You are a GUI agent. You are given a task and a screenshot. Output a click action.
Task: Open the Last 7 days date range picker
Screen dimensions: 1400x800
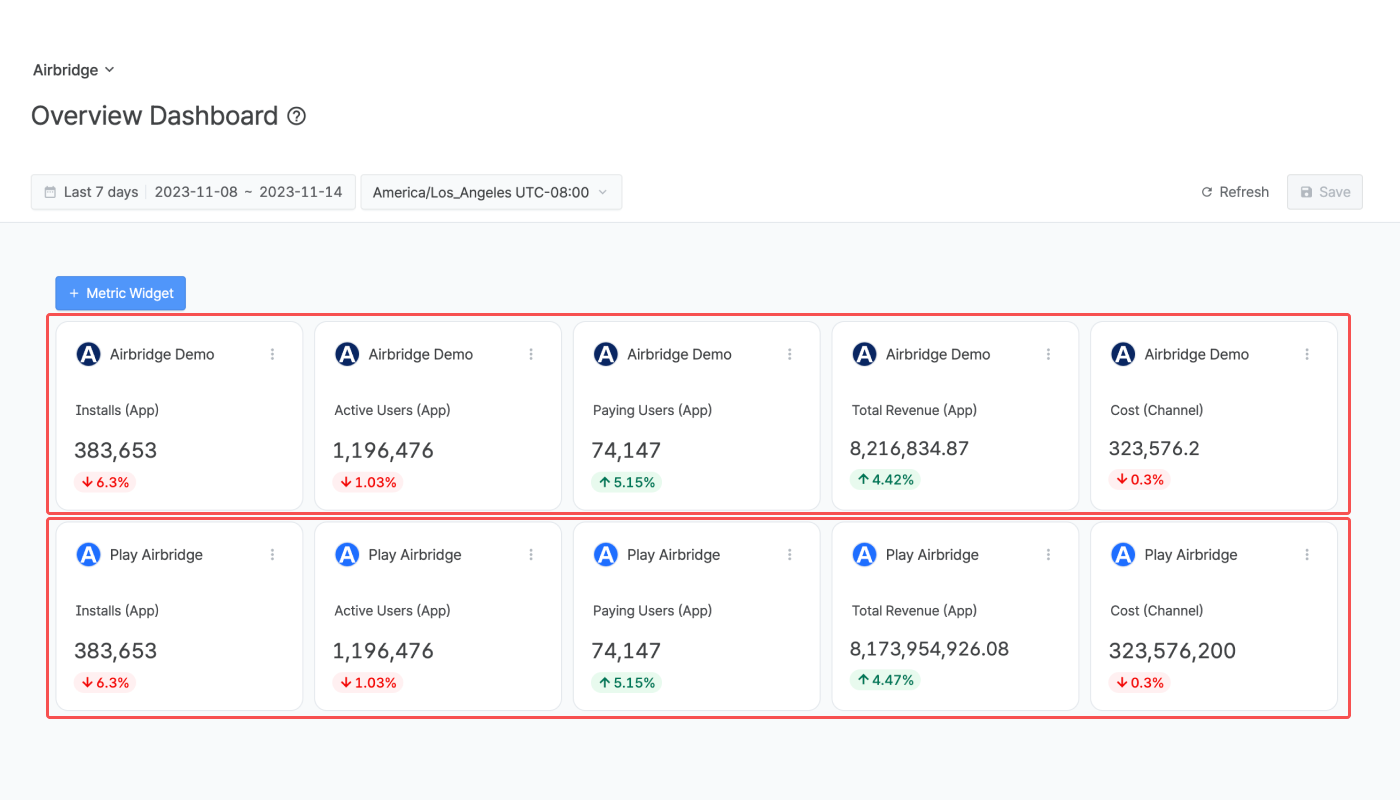tap(193, 192)
